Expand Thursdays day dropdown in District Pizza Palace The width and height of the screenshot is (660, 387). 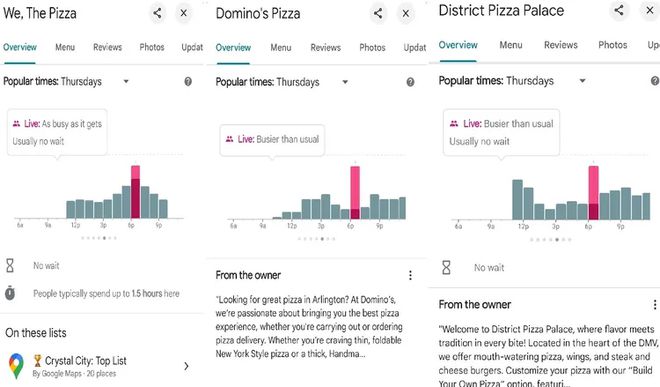click(583, 81)
